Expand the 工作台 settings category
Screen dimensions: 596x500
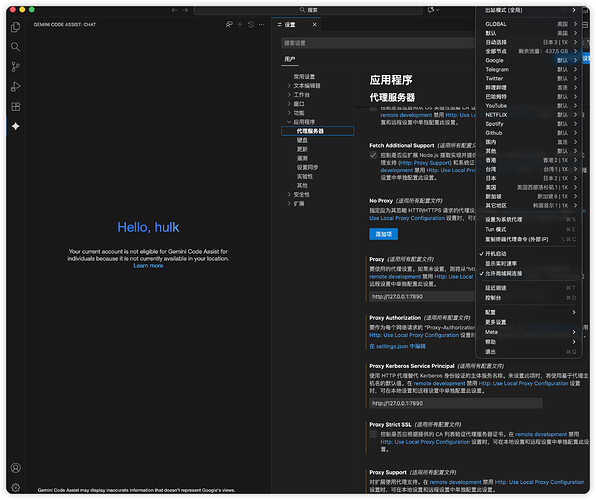coord(301,95)
